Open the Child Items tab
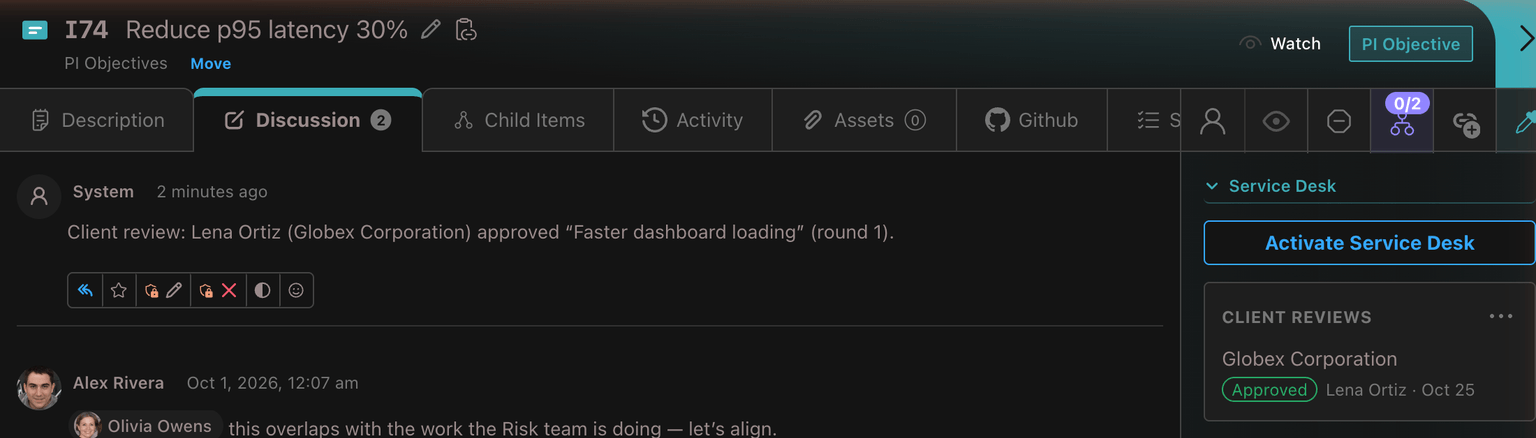 (x=518, y=121)
